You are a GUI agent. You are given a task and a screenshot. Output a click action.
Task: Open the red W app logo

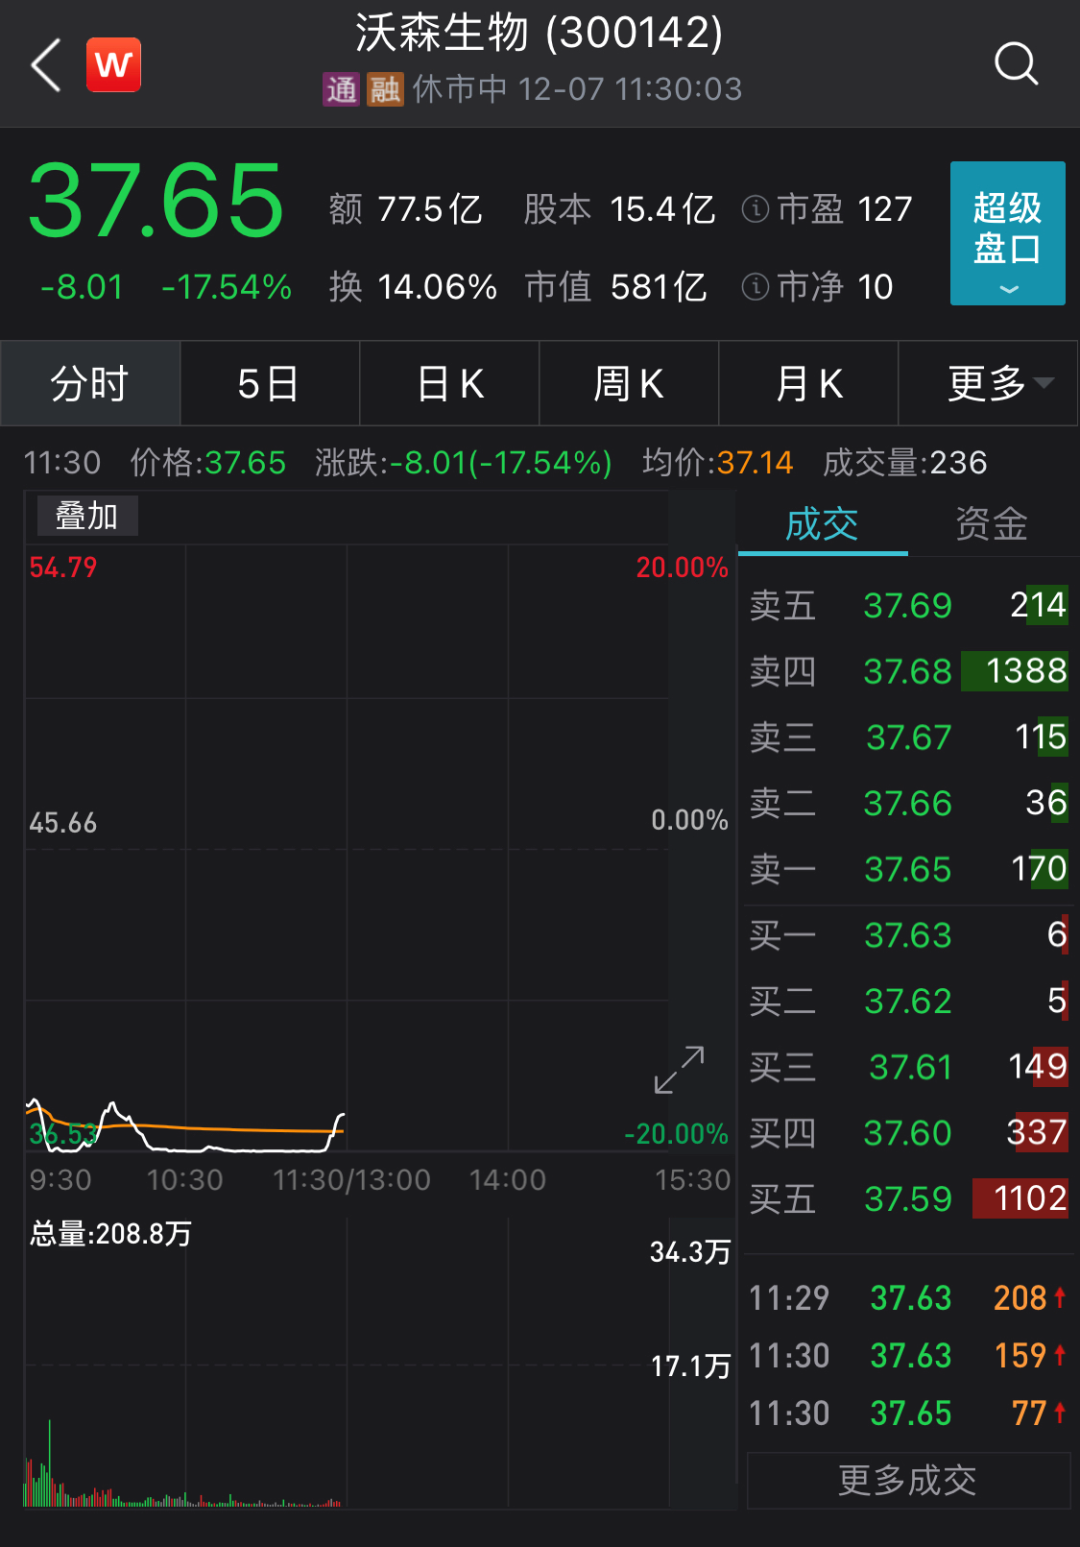113,65
